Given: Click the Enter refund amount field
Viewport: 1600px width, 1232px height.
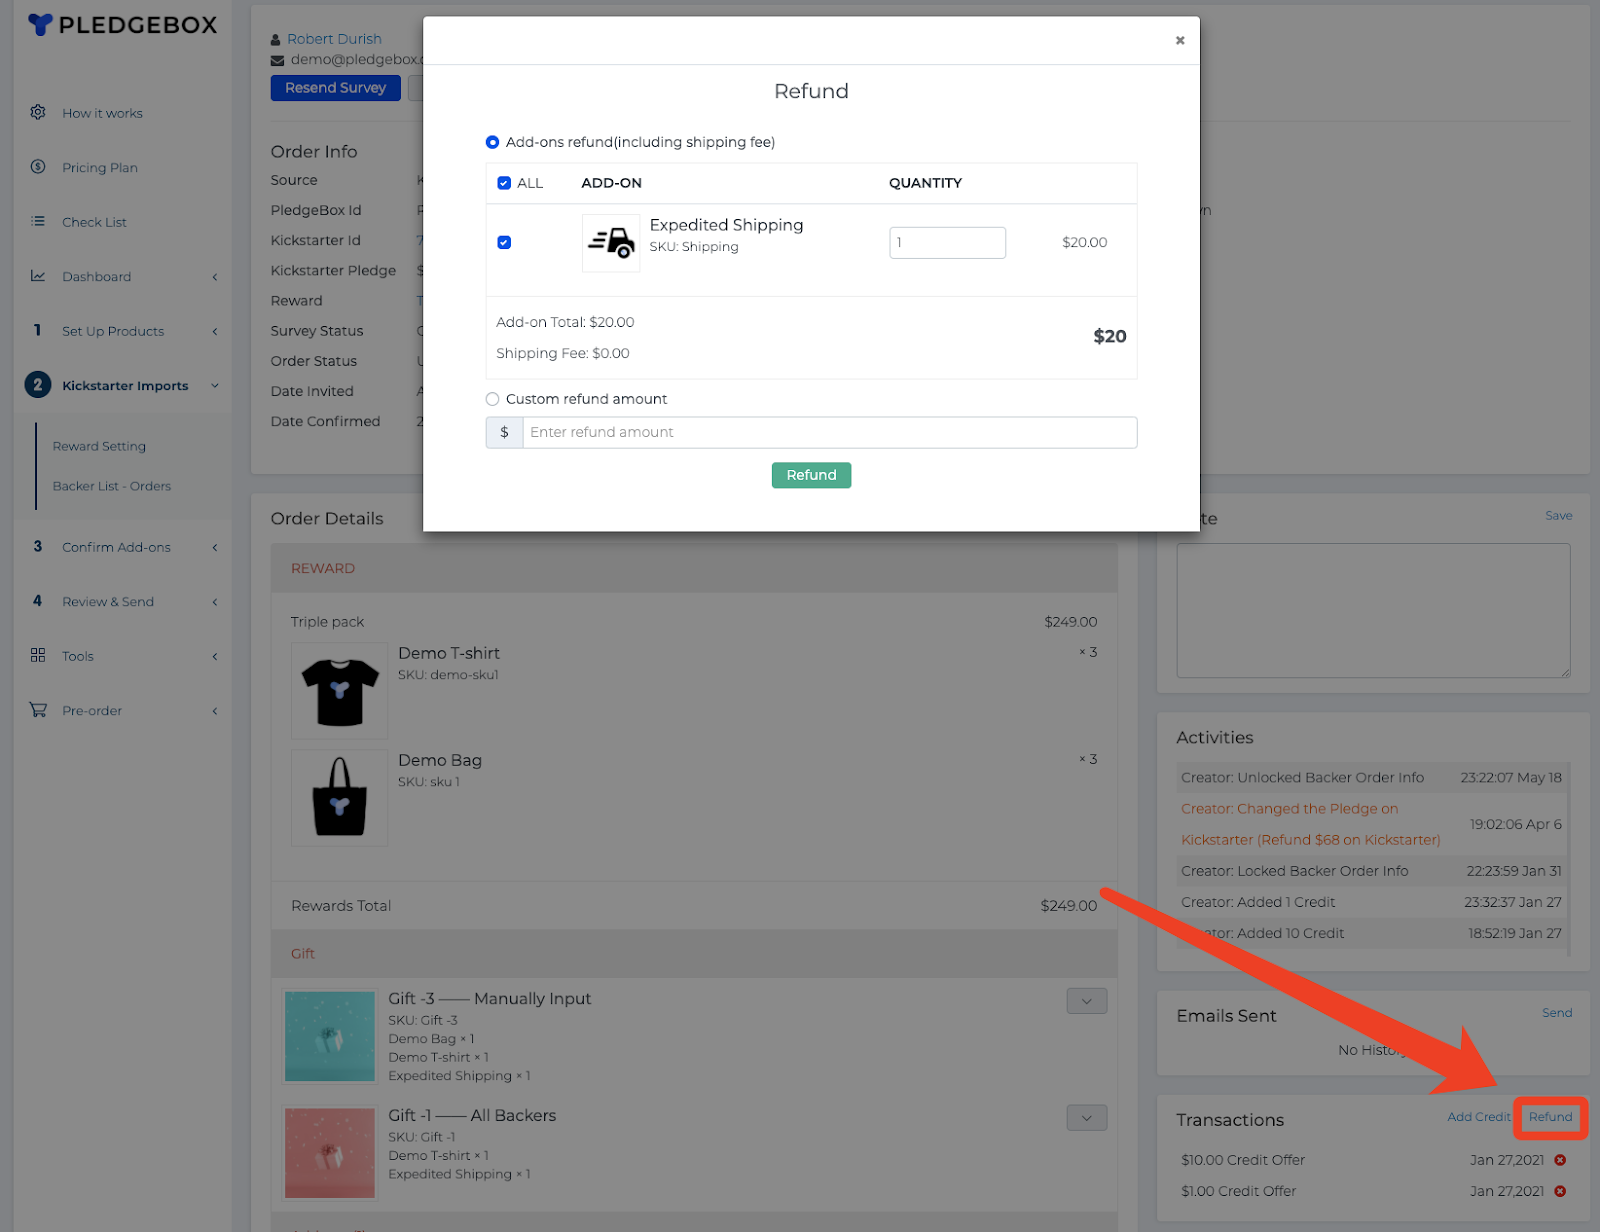Looking at the screenshot, I should [829, 432].
